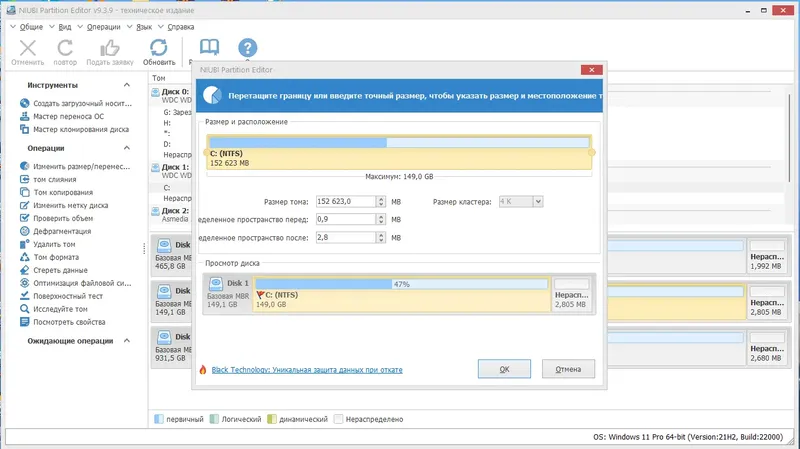Click the volume list vertical scrollbar
The image size is (800, 449).
click(x=790, y=138)
